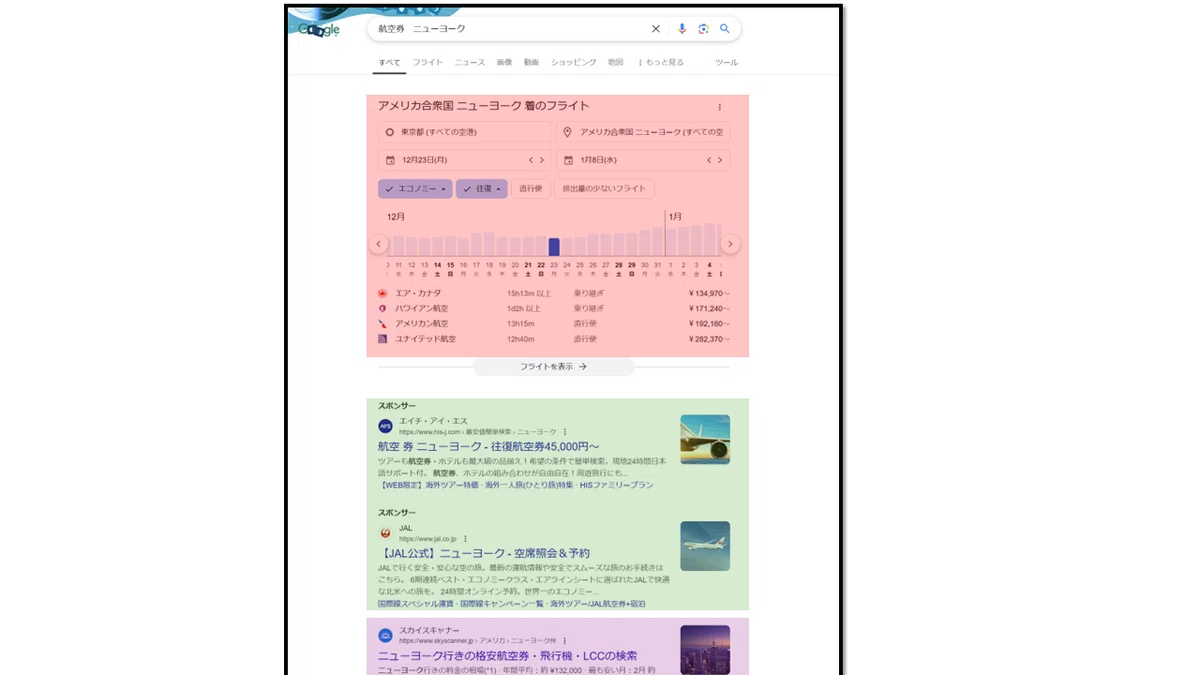Click the フライトを表示 show flights button
Viewport: 1200px width, 675px height.
tap(554, 367)
